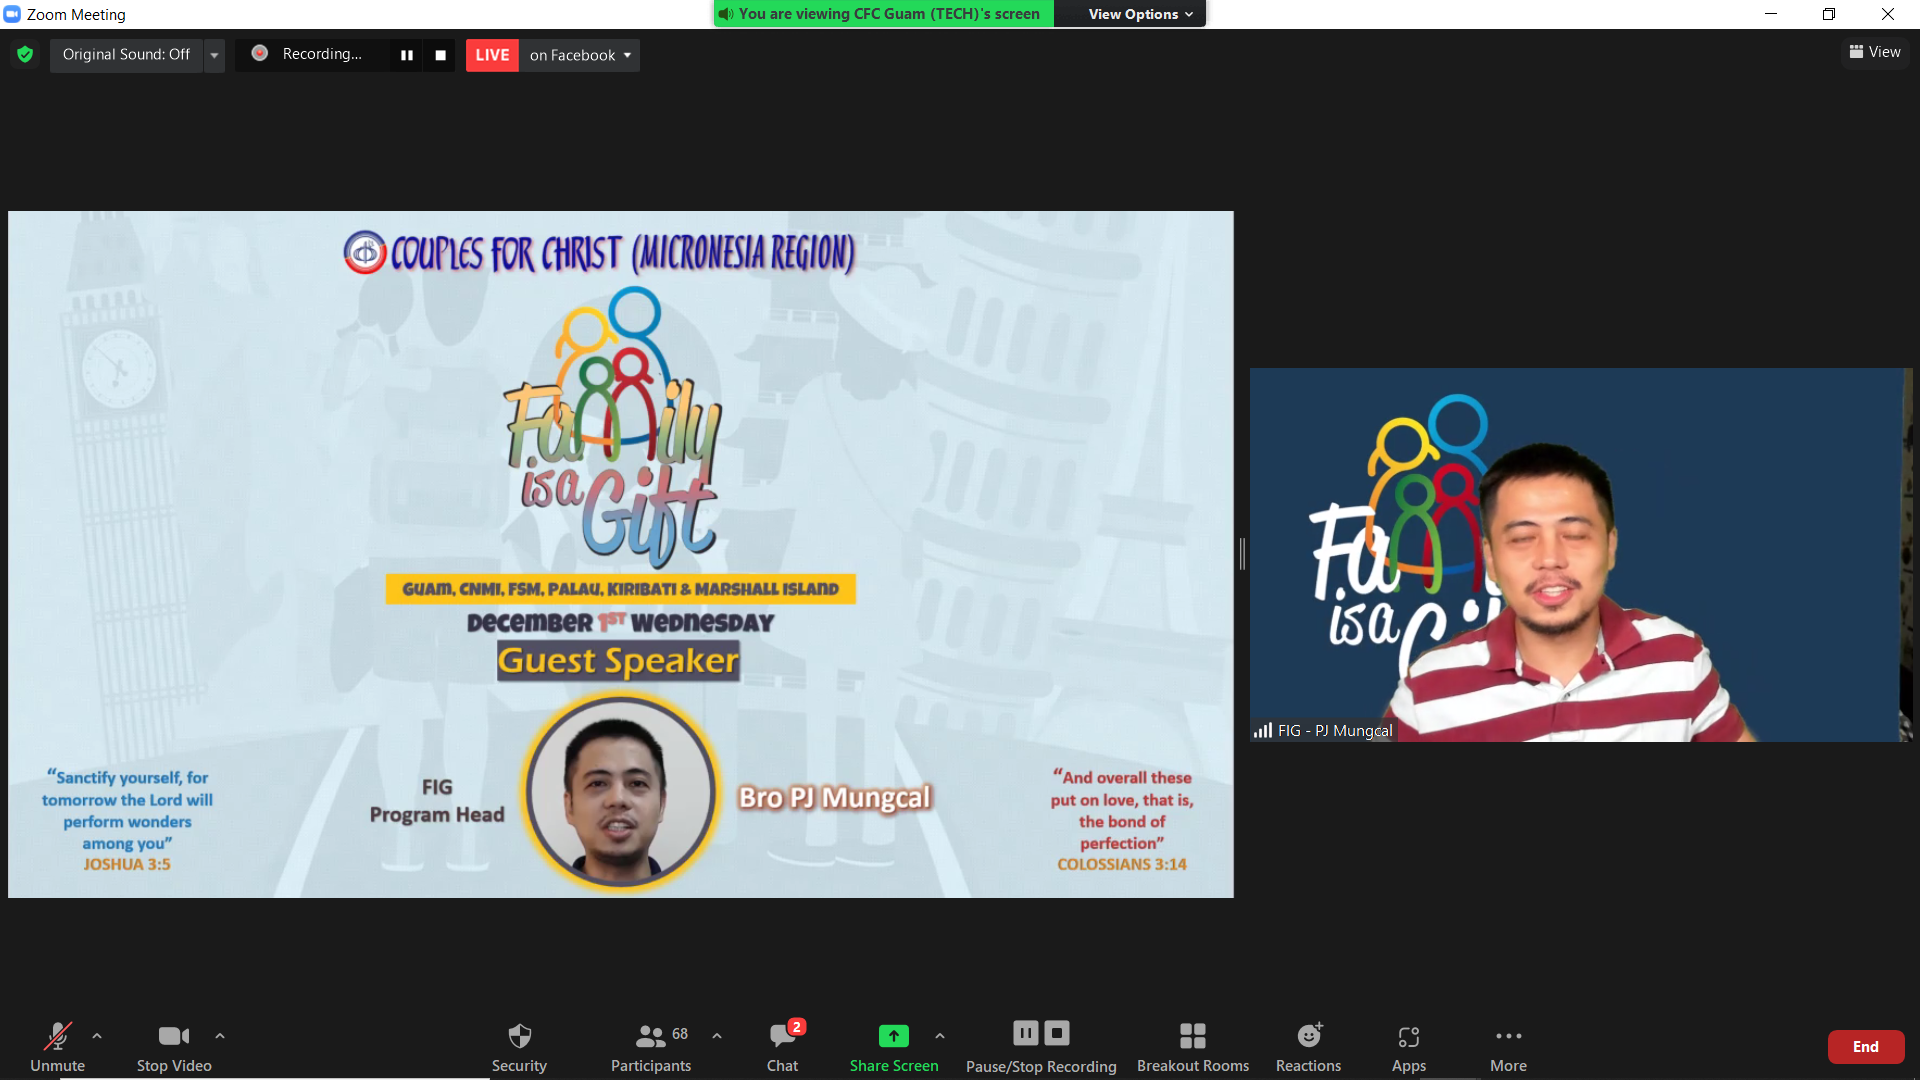Click the Recording... status text
Screen dimensions: 1920x1080
[x=322, y=54]
